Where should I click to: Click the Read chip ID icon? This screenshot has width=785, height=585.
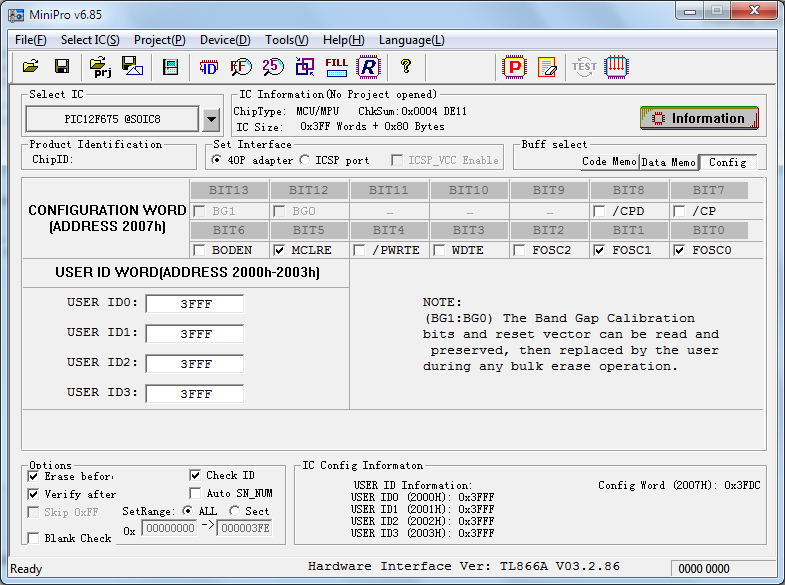tap(208, 67)
